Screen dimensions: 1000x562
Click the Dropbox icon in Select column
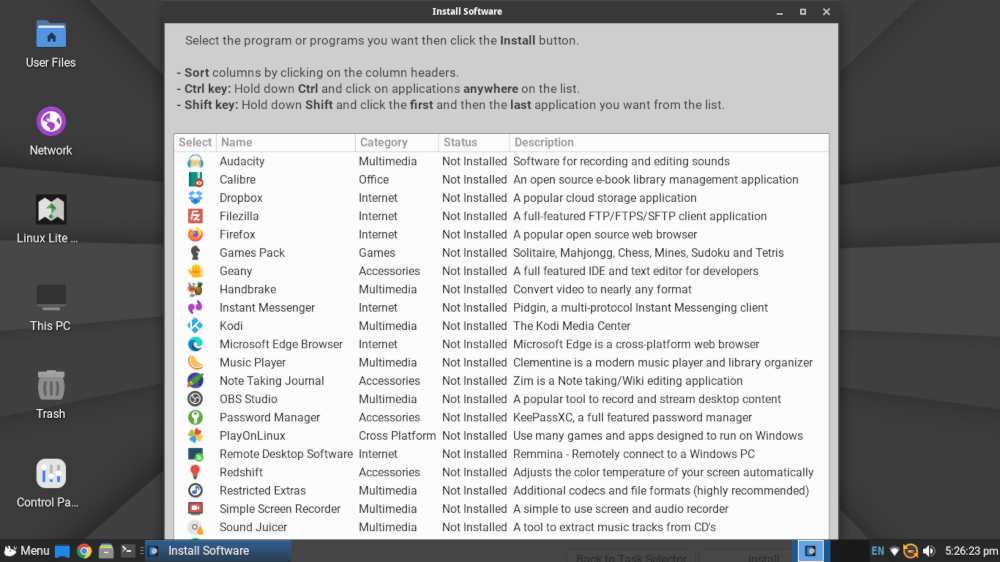pos(195,198)
